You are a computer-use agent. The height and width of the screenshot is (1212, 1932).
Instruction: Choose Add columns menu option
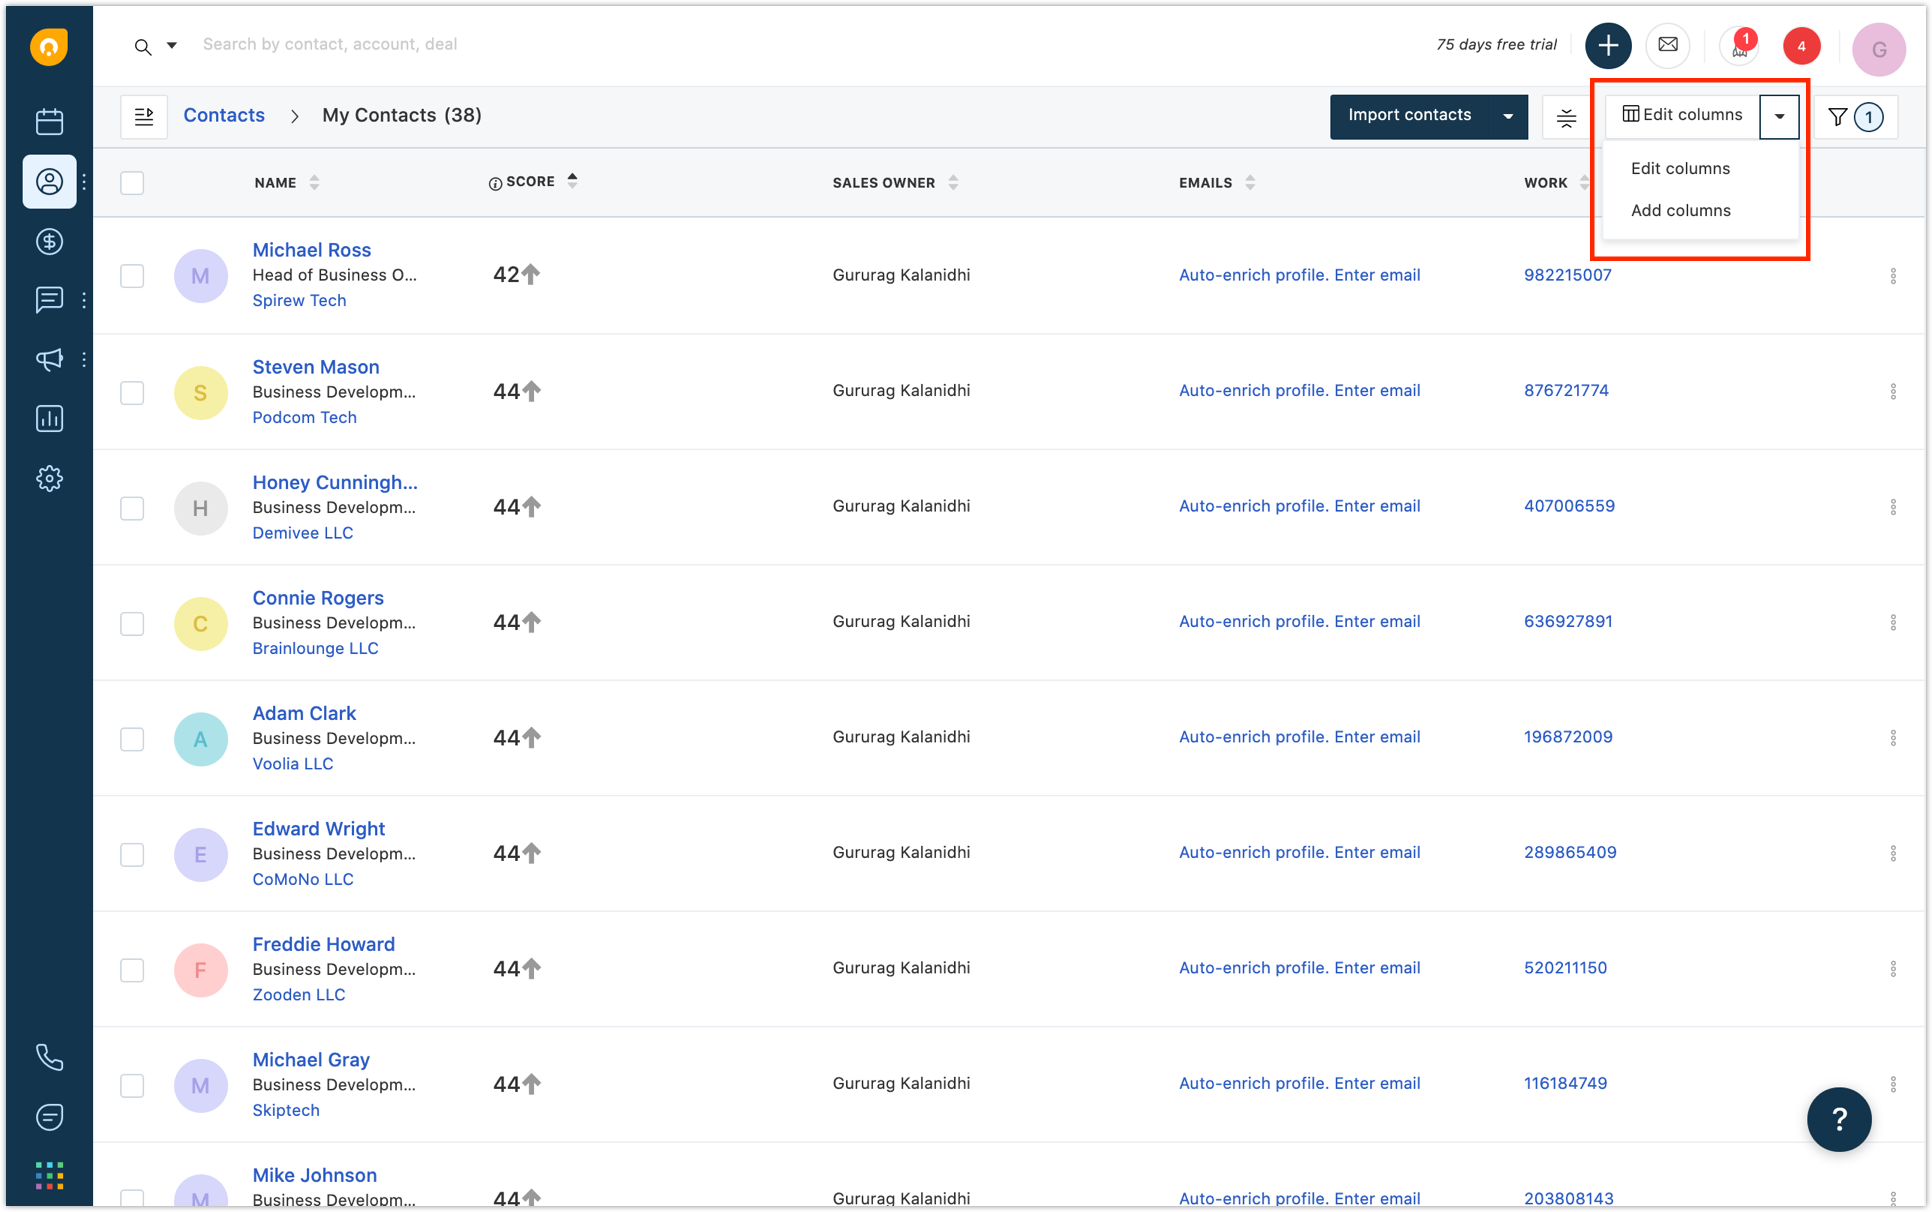tap(1680, 210)
